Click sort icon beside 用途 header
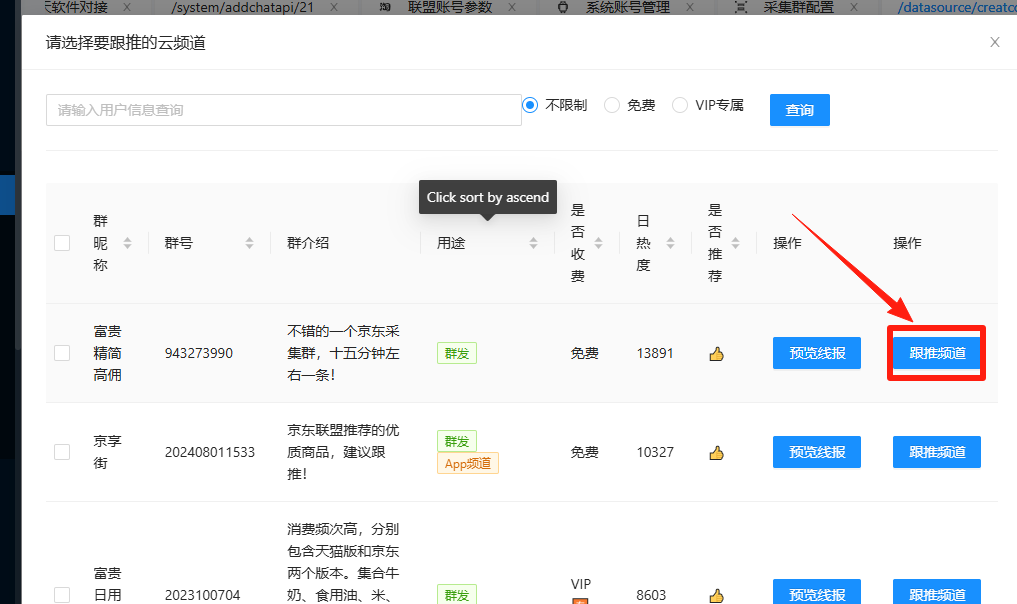This screenshot has width=1017, height=604. 534,243
